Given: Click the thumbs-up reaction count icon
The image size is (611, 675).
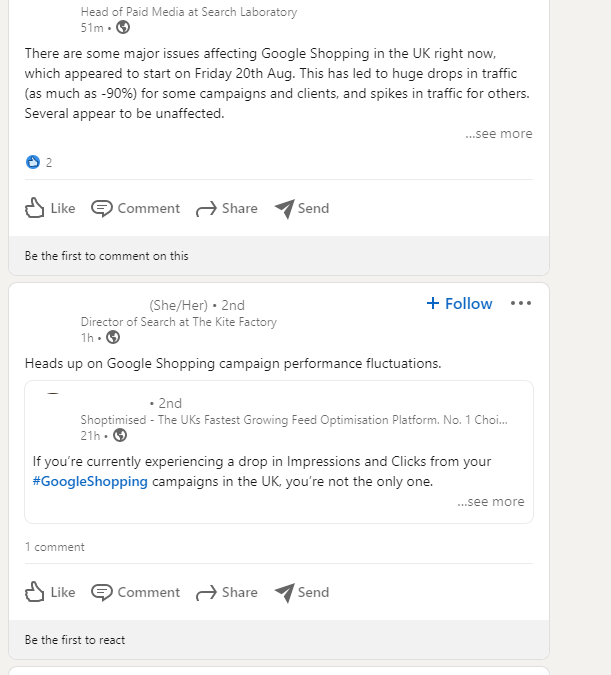Looking at the screenshot, I should [33, 162].
